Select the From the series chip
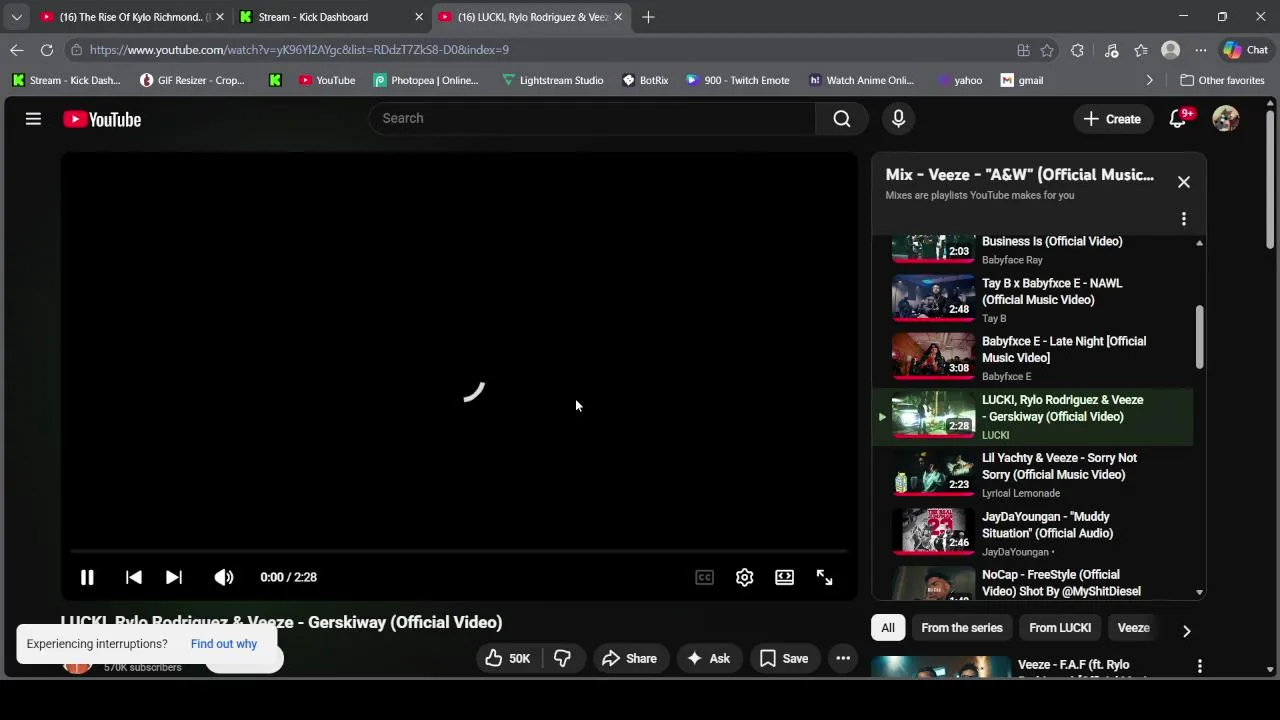Screen dimensions: 1280x720 click(x=962, y=628)
